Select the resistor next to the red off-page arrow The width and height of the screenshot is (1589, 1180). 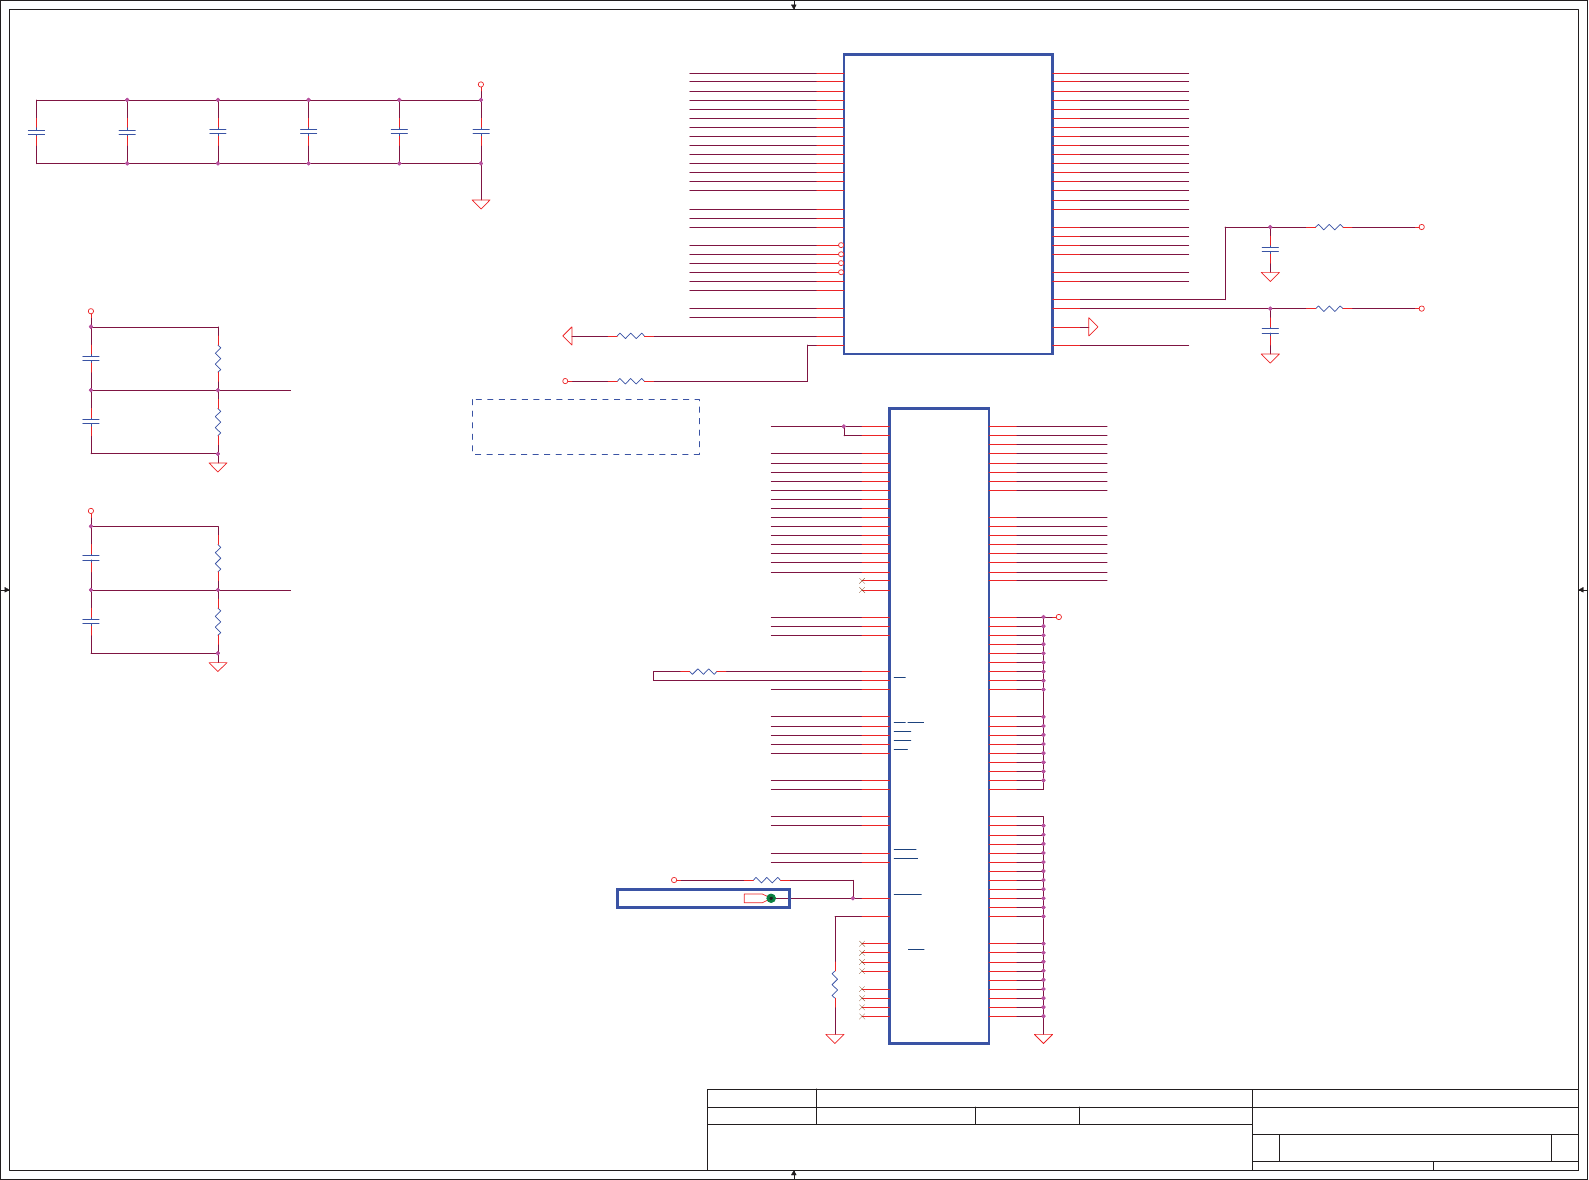pyautogui.click(x=631, y=336)
